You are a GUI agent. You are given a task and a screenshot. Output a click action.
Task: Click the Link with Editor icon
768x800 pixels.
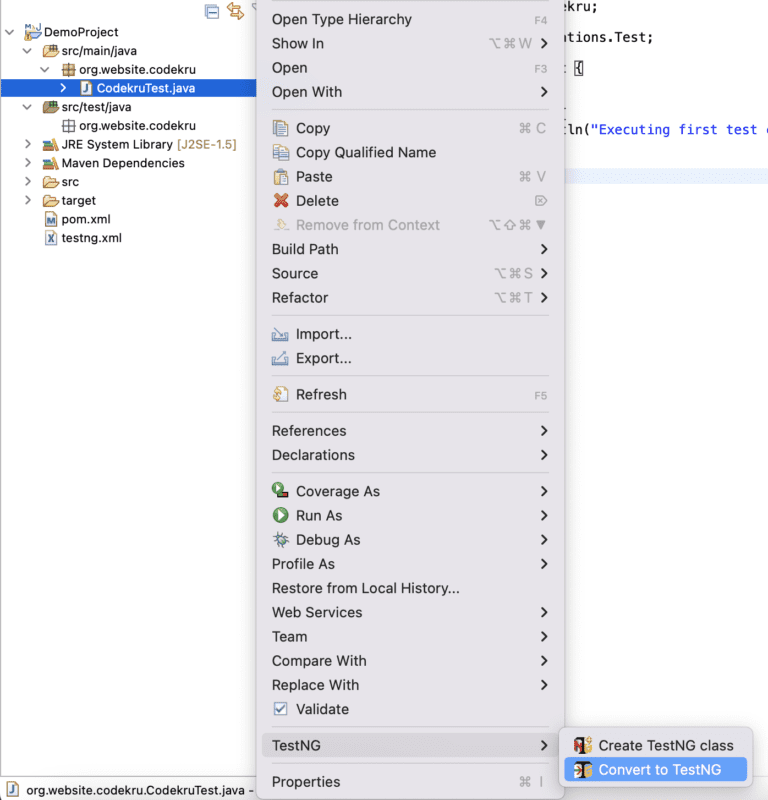point(237,11)
